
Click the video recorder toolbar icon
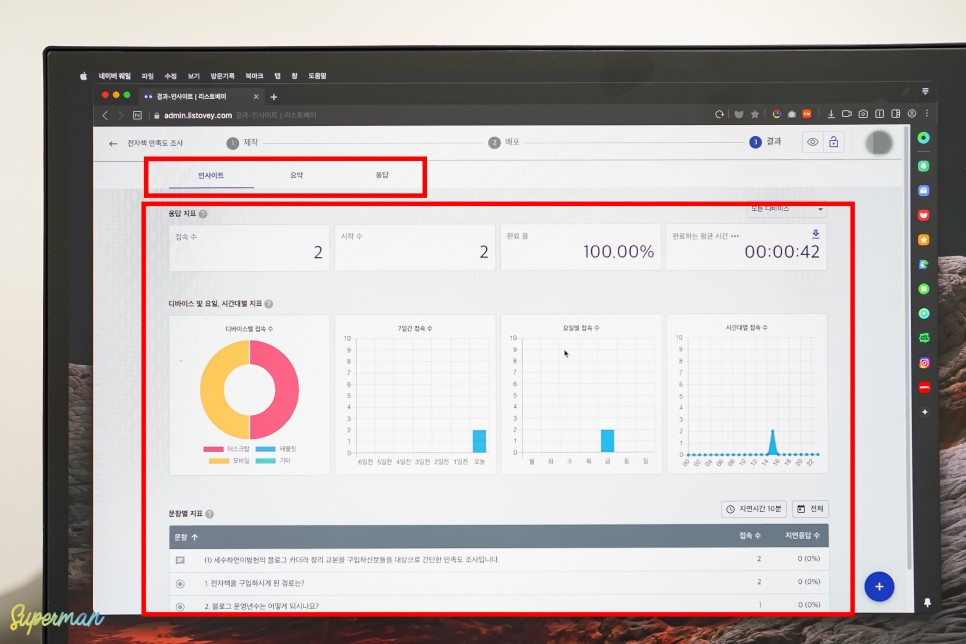point(847,114)
